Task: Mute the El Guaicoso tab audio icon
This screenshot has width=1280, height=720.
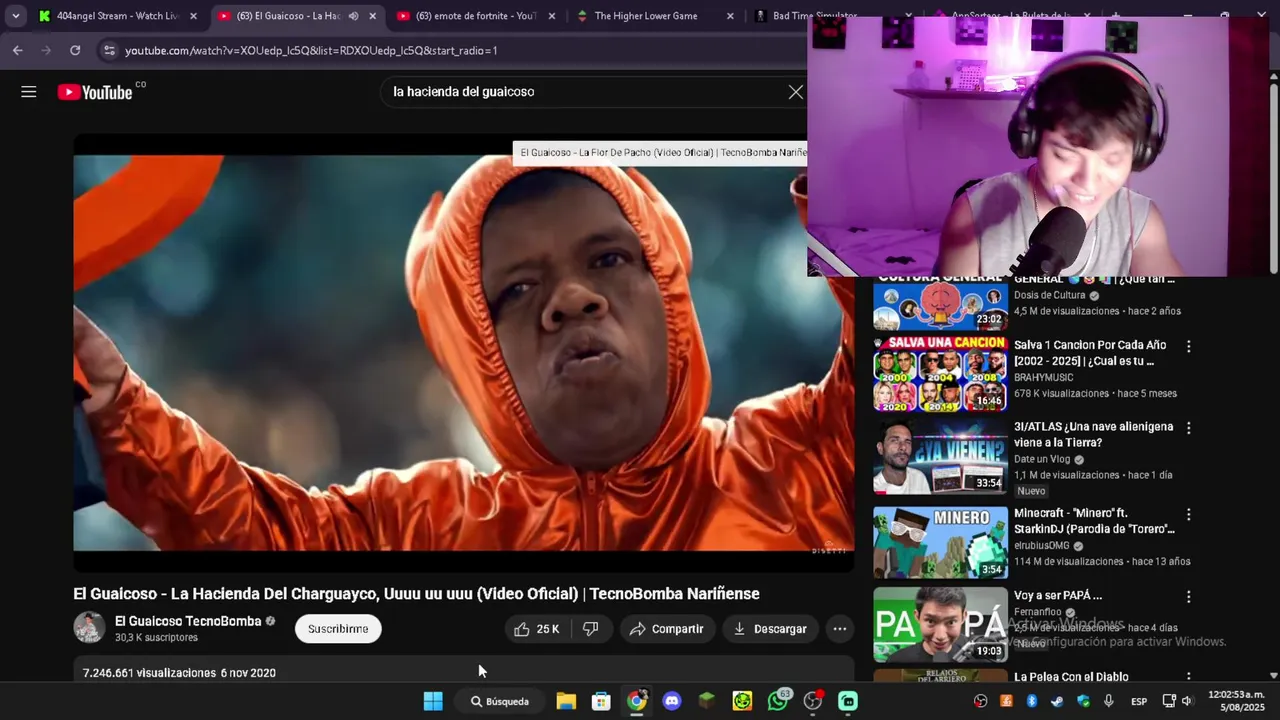Action: coord(353,16)
